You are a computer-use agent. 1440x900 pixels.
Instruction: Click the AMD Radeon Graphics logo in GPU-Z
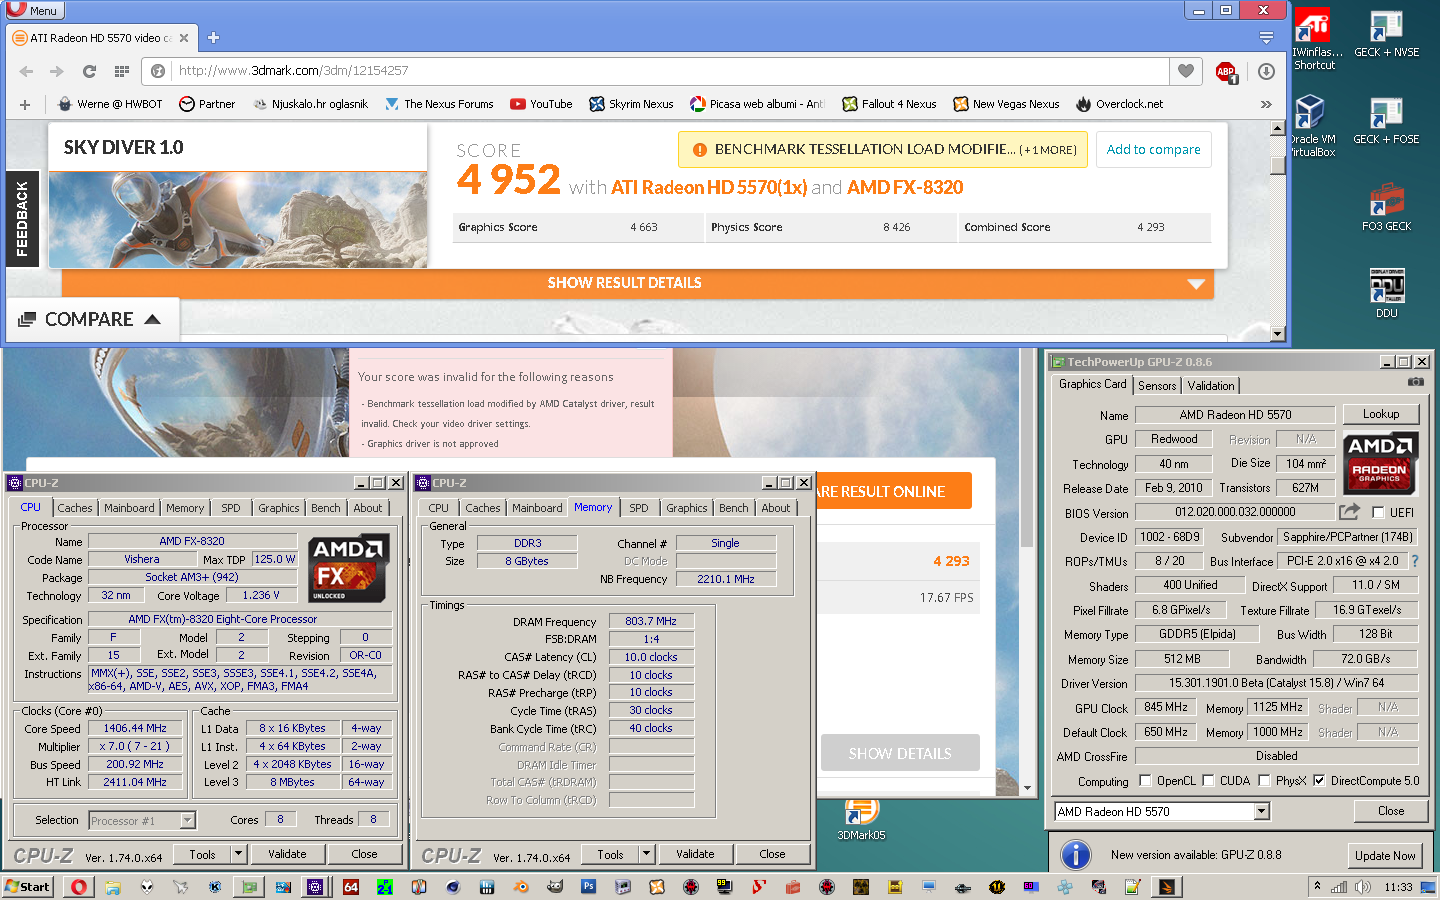pyautogui.click(x=1379, y=463)
